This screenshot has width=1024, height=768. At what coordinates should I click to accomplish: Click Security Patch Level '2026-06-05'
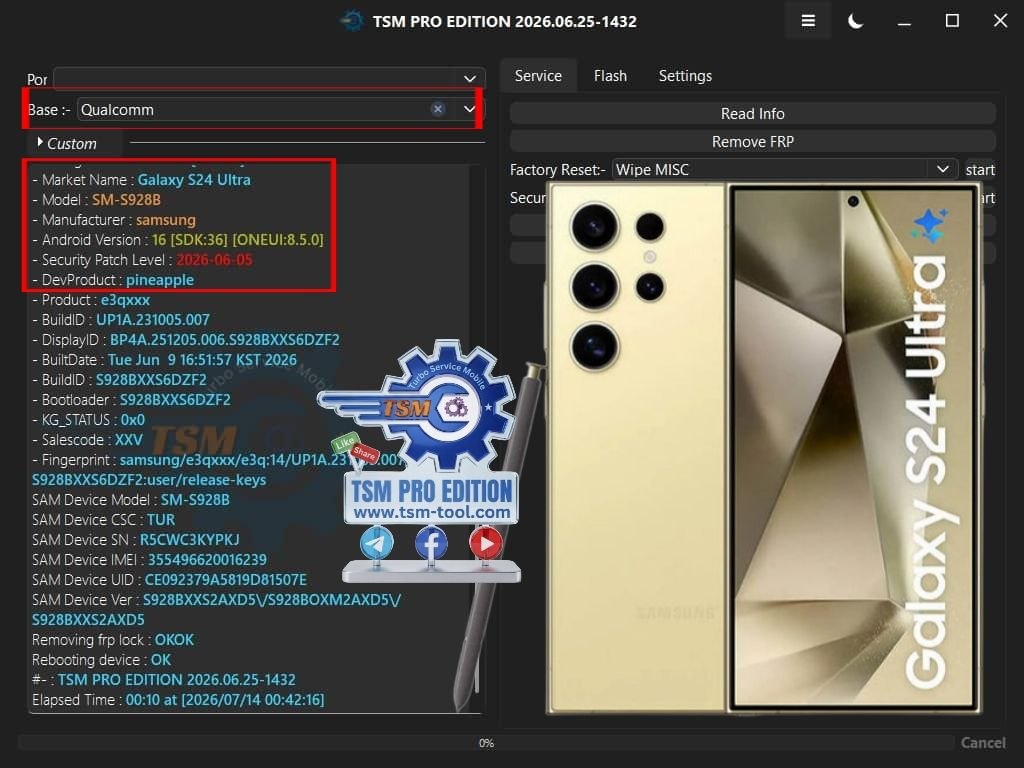(x=214, y=260)
